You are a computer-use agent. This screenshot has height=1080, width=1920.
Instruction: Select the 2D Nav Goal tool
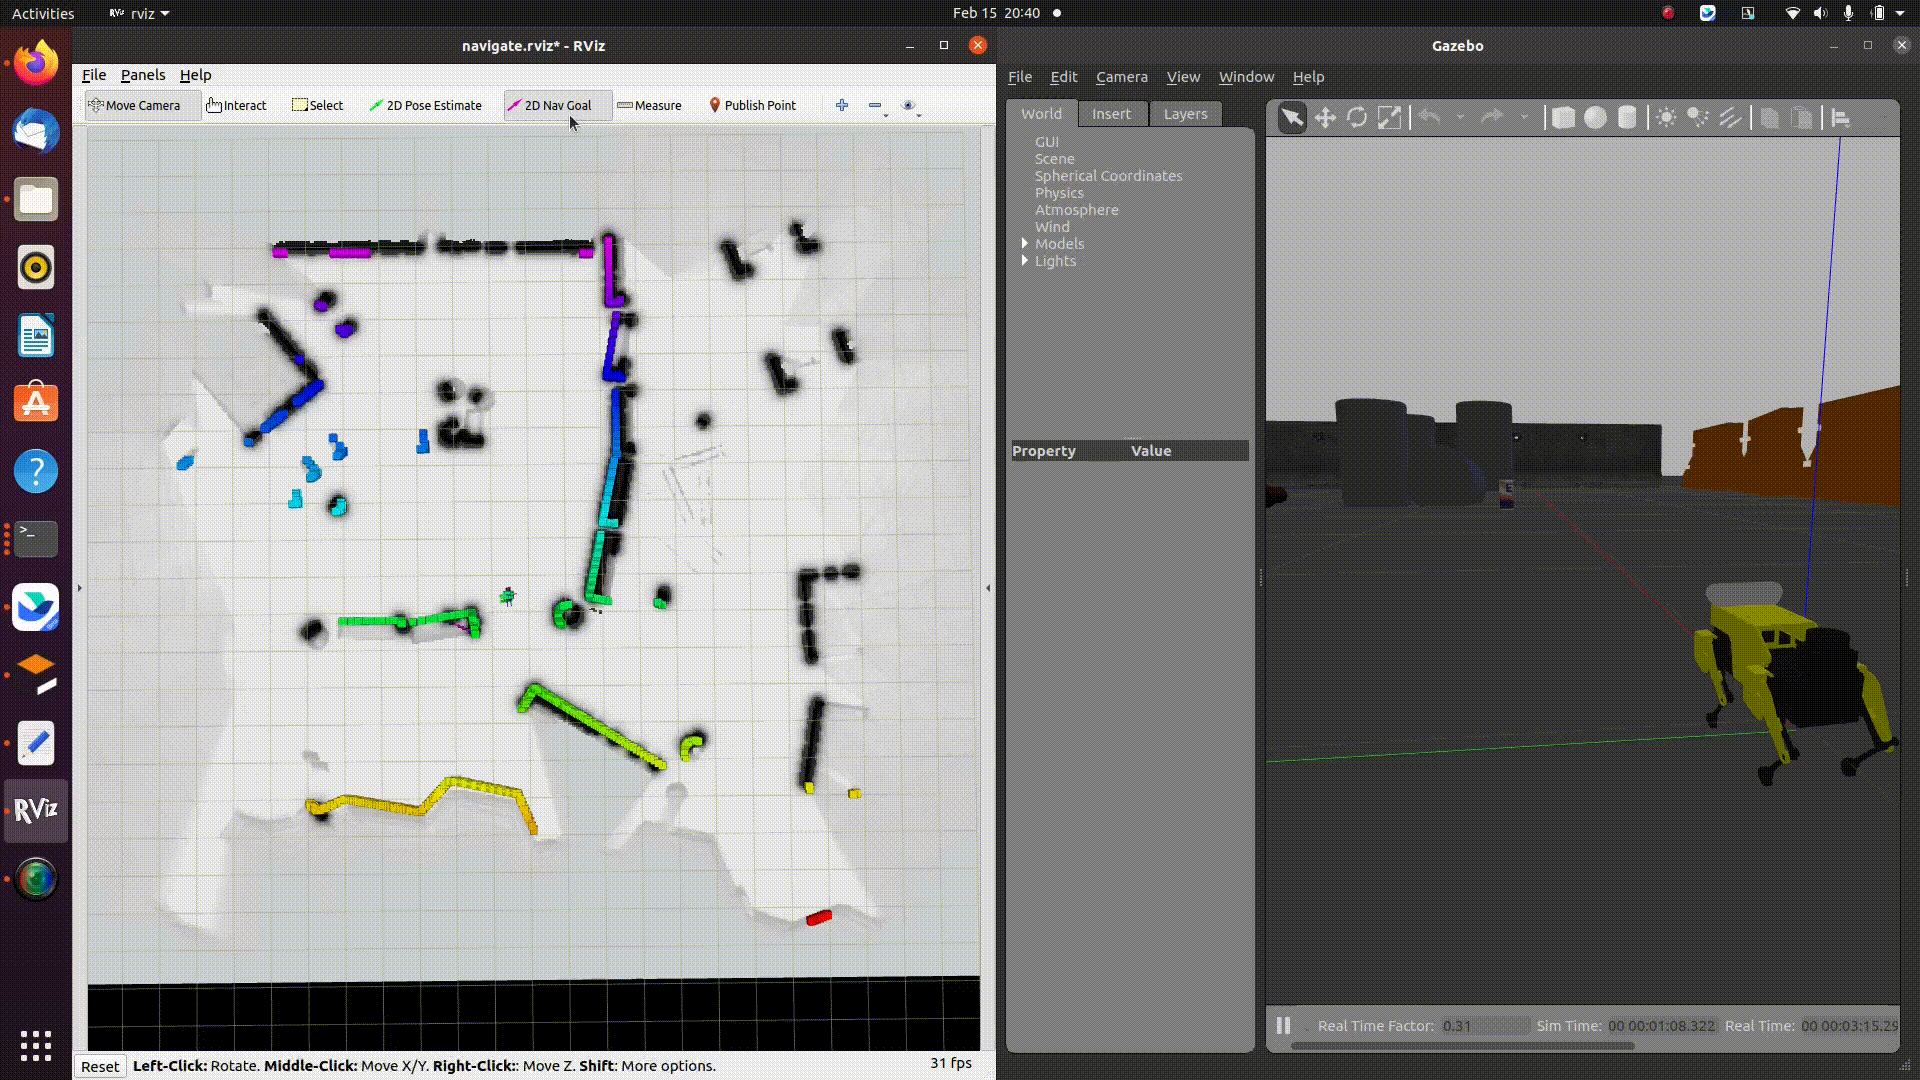pos(549,105)
